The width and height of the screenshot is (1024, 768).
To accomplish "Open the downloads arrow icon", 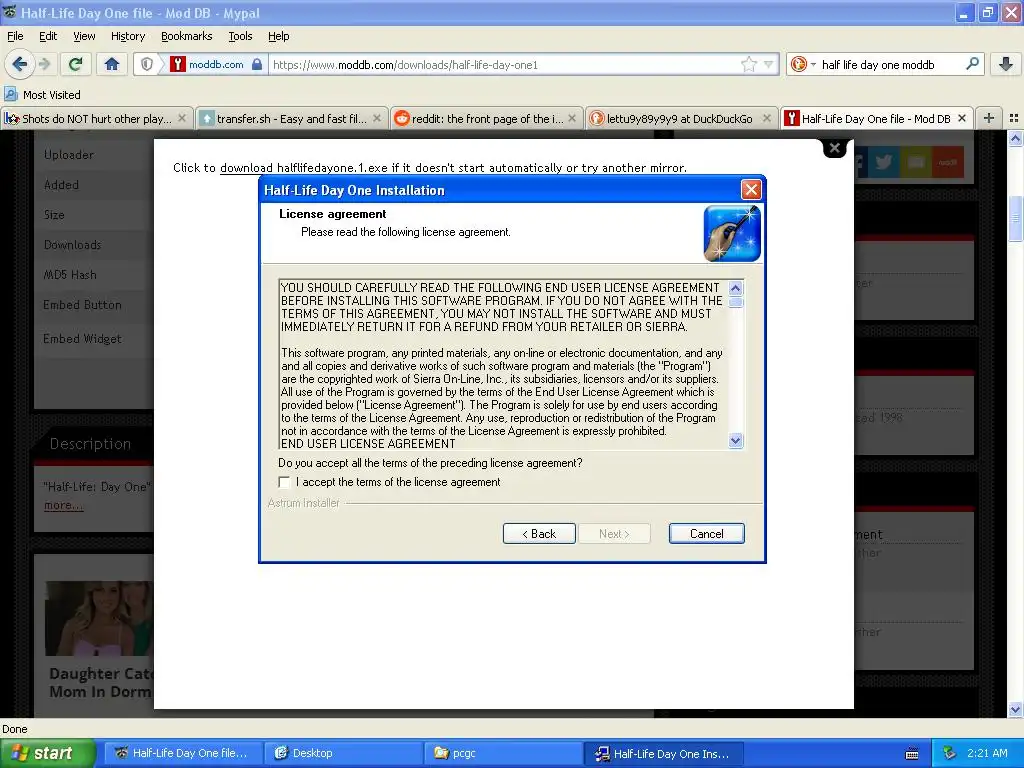I will click(x=1006, y=64).
